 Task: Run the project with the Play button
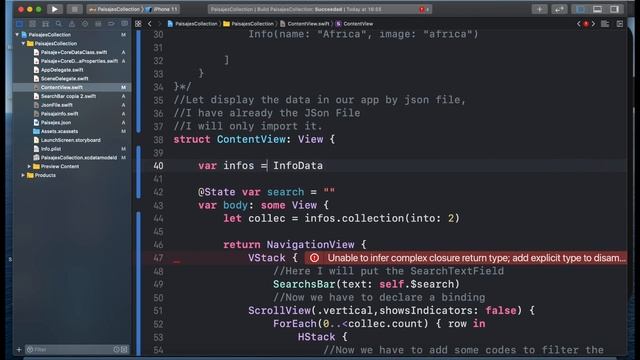[x=54, y=9]
